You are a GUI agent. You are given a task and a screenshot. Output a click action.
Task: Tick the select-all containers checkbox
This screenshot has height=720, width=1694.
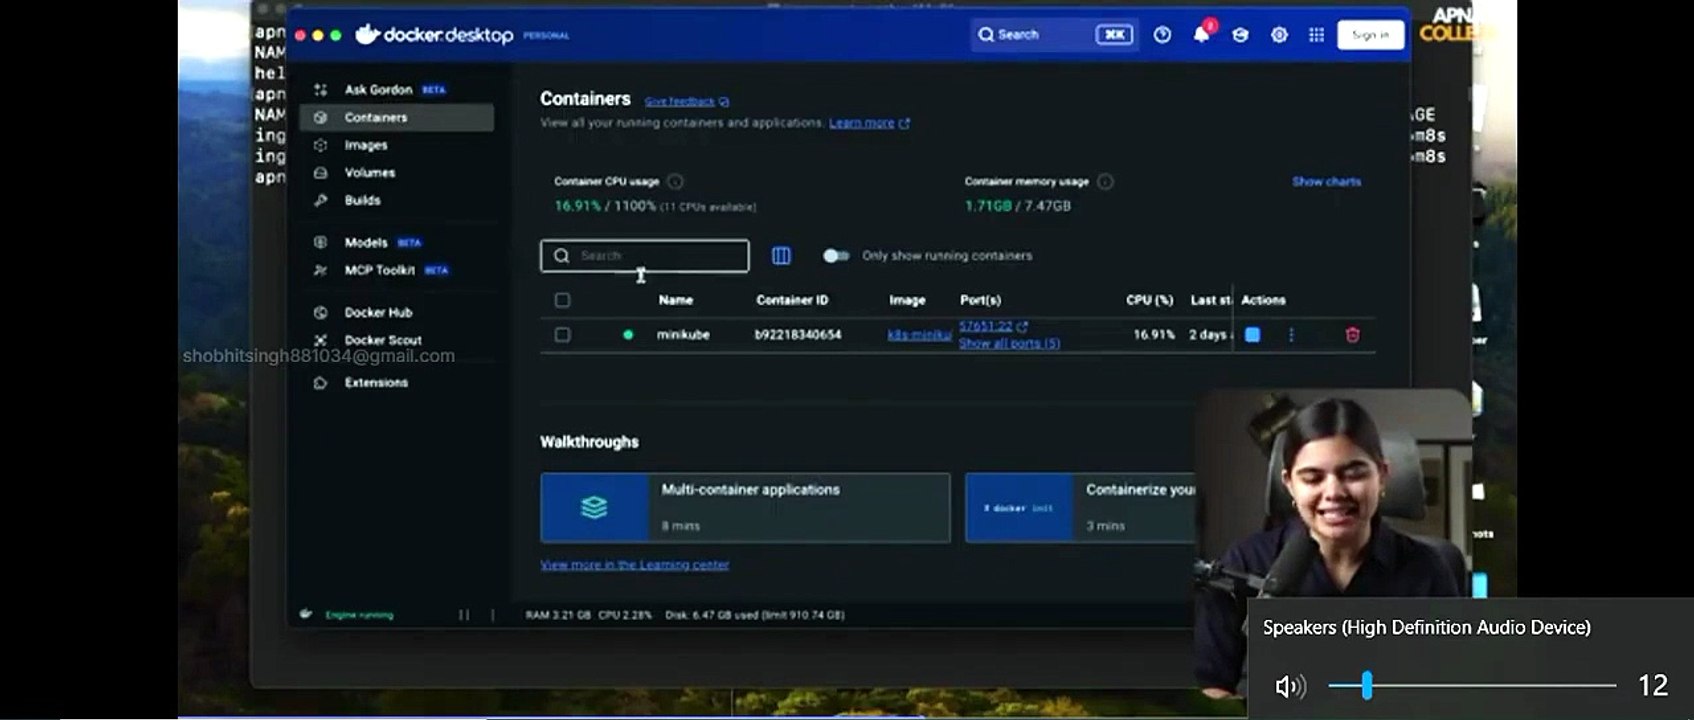(562, 300)
